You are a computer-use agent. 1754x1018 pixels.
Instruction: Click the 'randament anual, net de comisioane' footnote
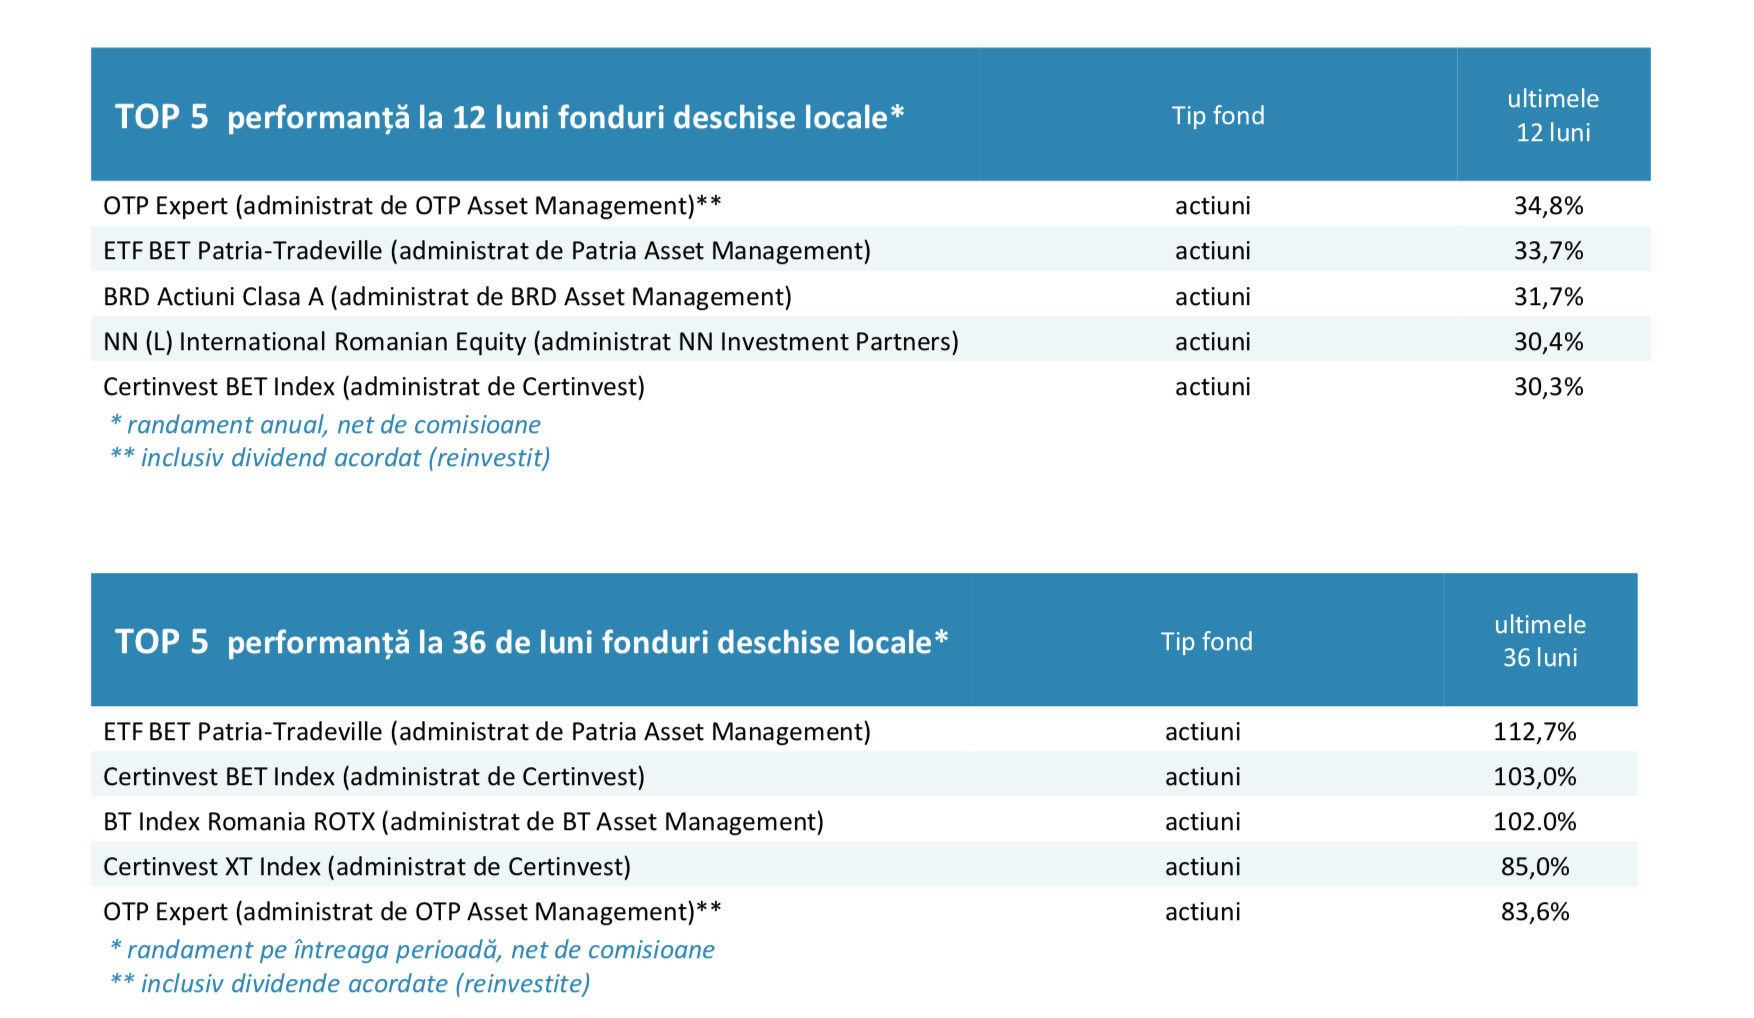[x=325, y=424]
